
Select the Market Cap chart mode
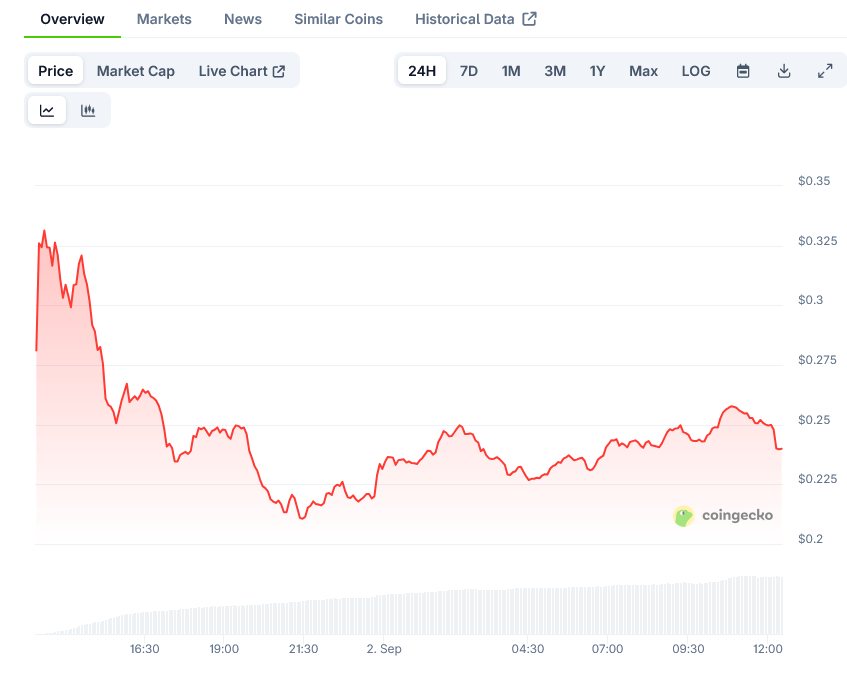pos(136,71)
